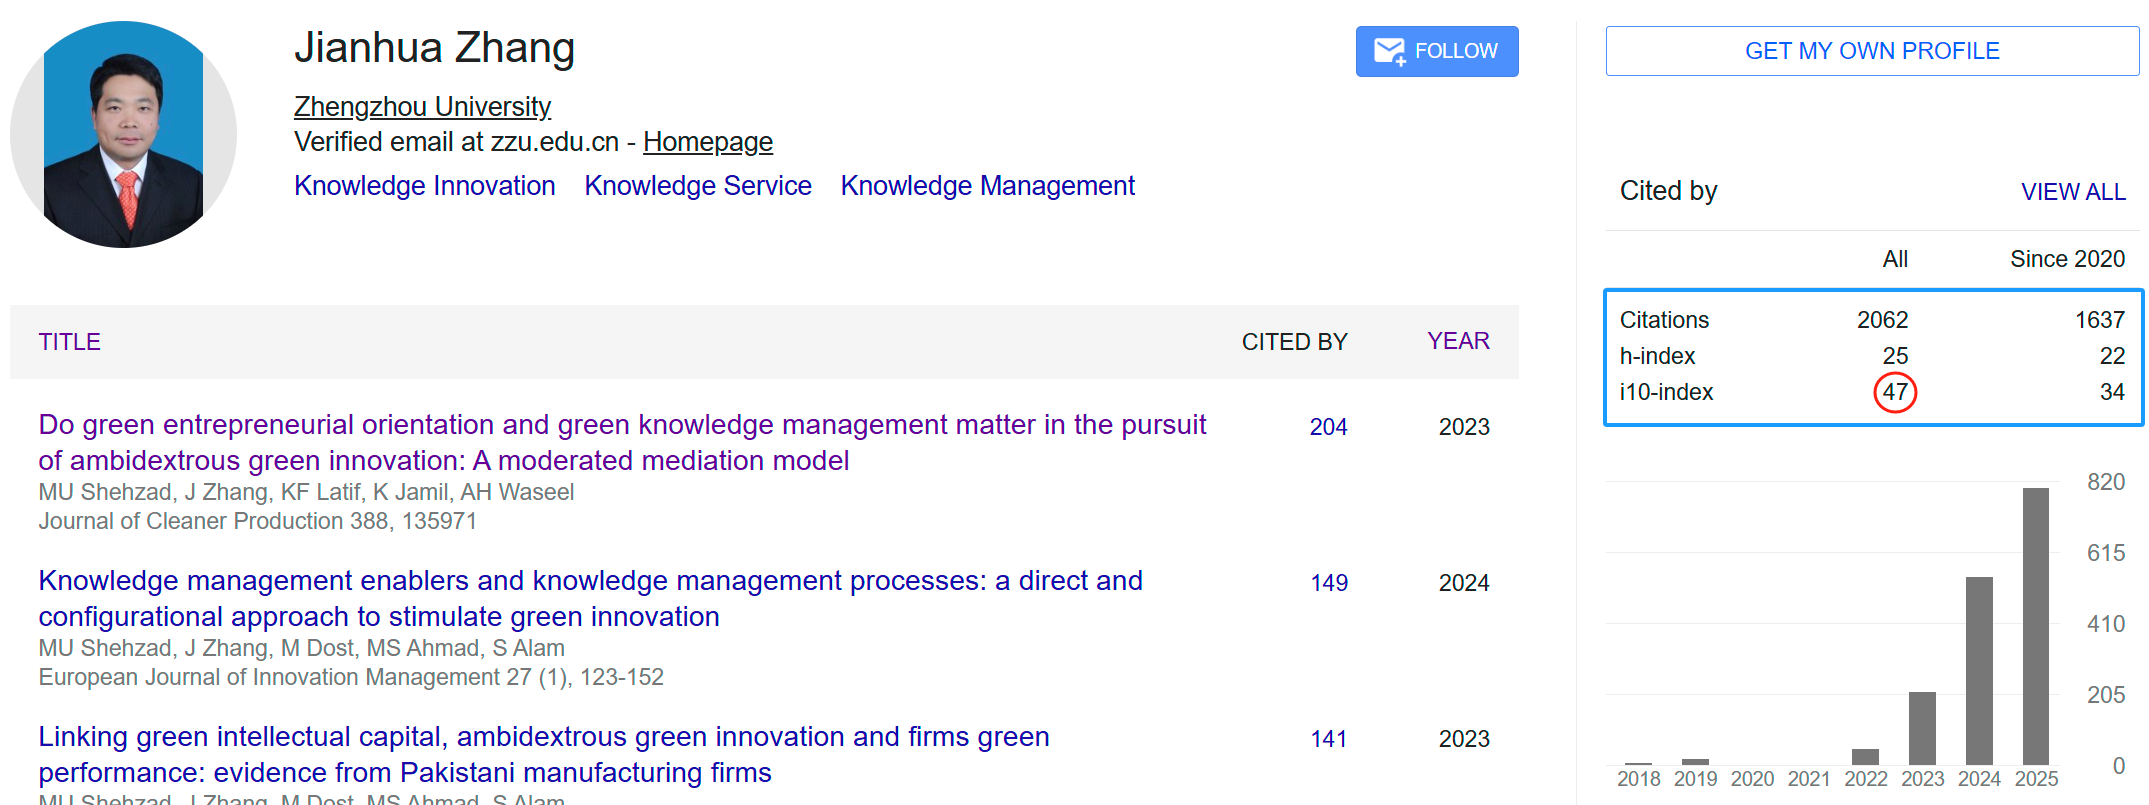The height and width of the screenshot is (805, 2149).
Task: Click the 2024 bar in citation chart
Action: (x=1978, y=670)
